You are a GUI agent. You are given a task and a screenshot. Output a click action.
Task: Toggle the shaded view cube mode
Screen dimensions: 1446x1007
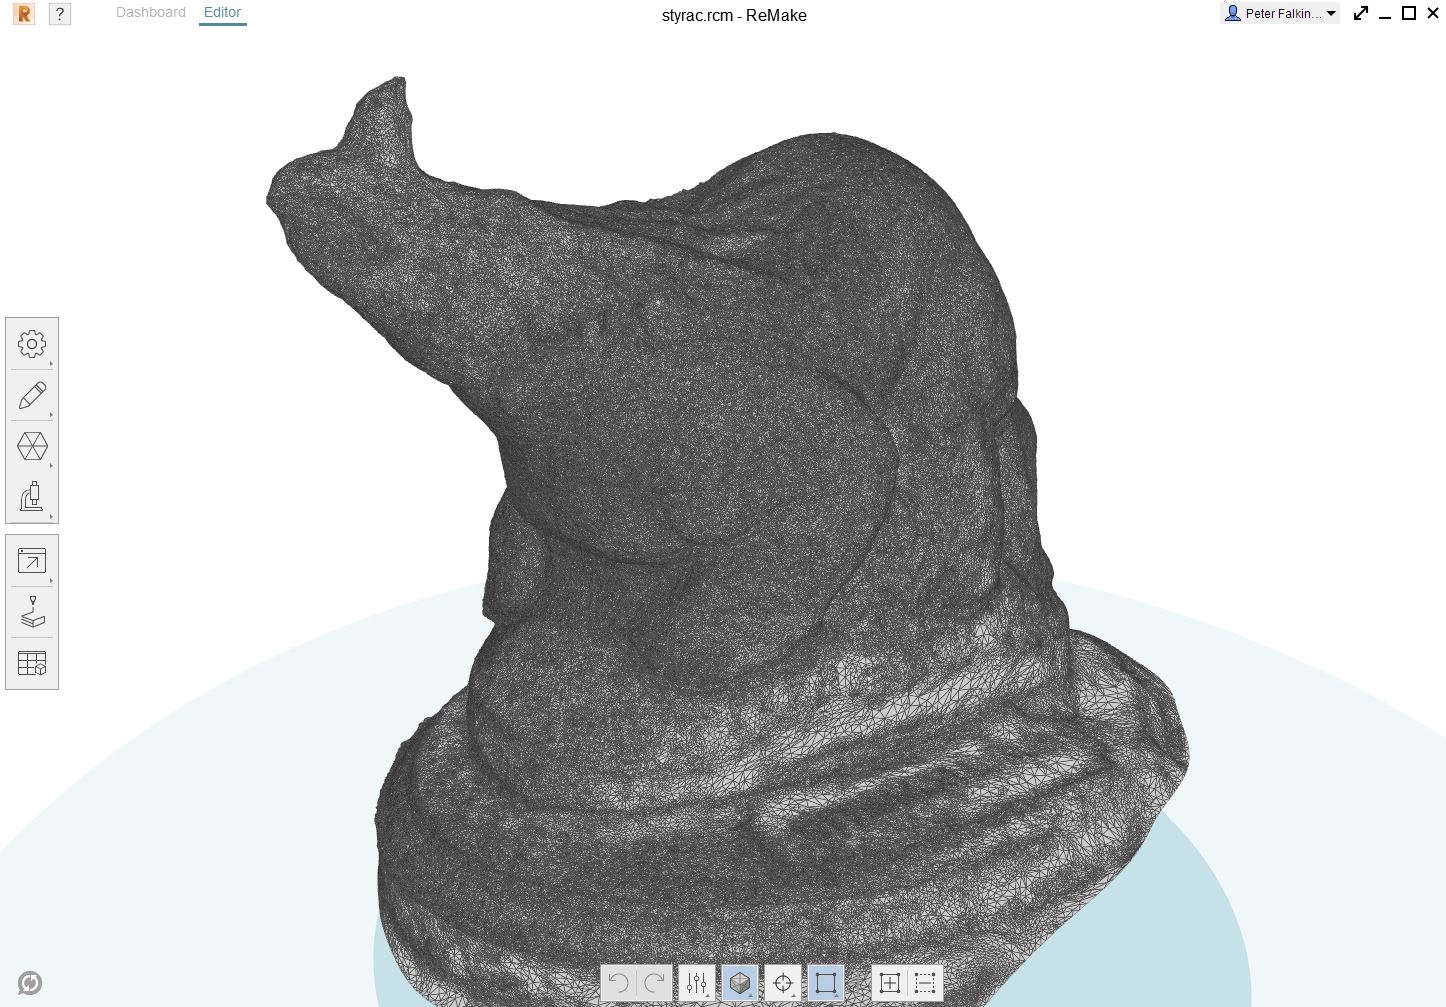[739, 982]
